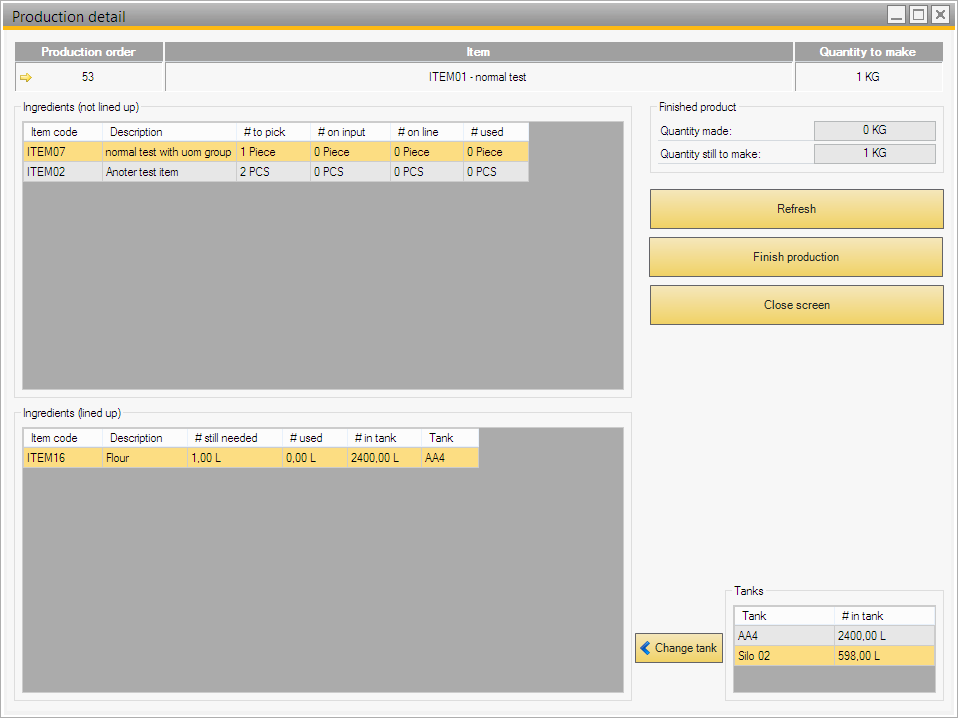The height and width of the screenshot is (718, 958).
Task: Click the '# in tank' header in Tanks panel
Action: (884, 616)
